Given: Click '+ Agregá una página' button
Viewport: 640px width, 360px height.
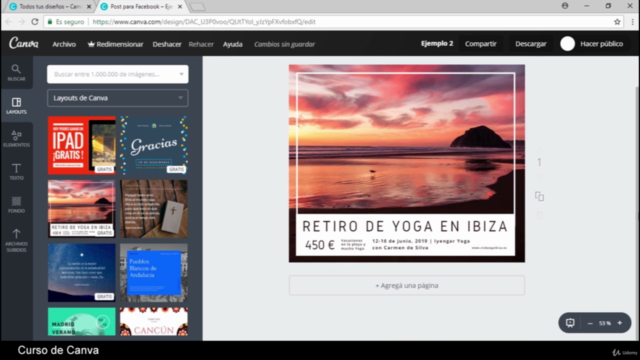Looking at the screenshot, I should [407, 285].
